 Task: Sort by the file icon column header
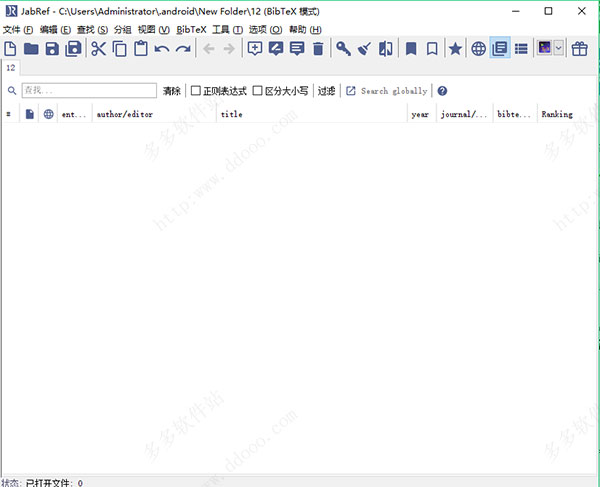[29, 114]
